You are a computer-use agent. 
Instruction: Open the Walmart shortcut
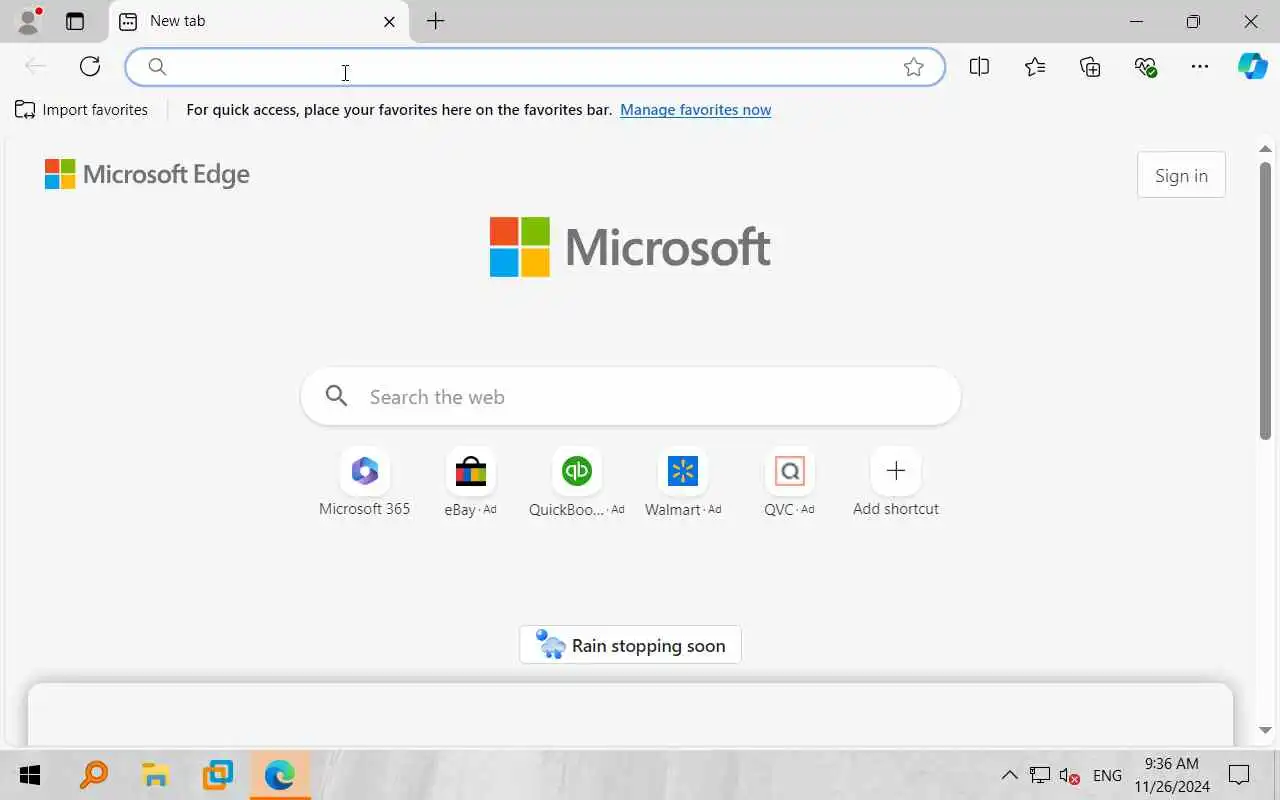point(683,482)
